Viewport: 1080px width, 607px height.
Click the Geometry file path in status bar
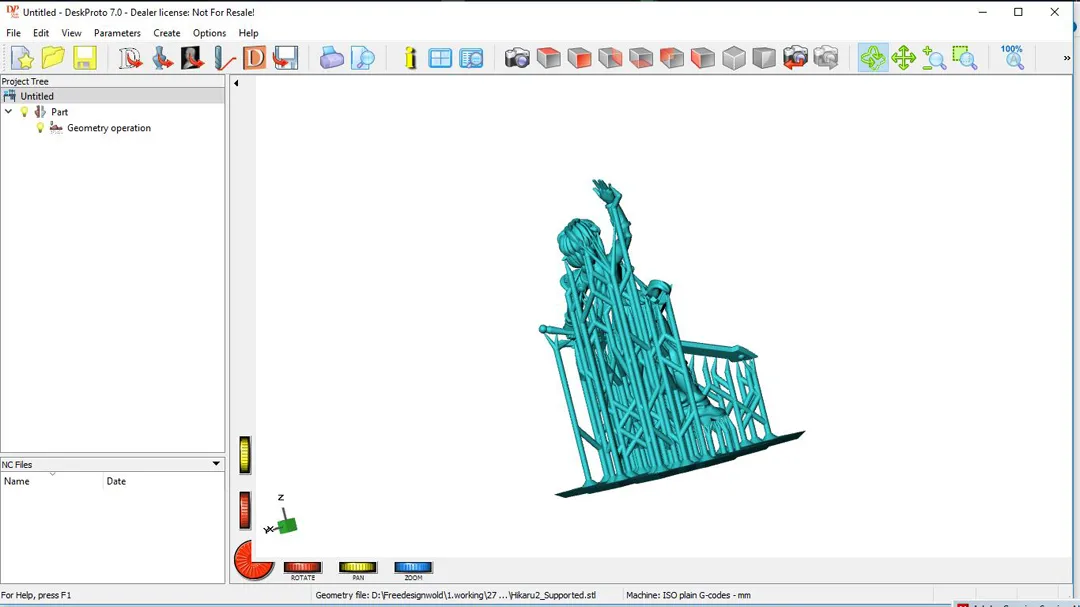pyautogui.click(x=455, y=595)
